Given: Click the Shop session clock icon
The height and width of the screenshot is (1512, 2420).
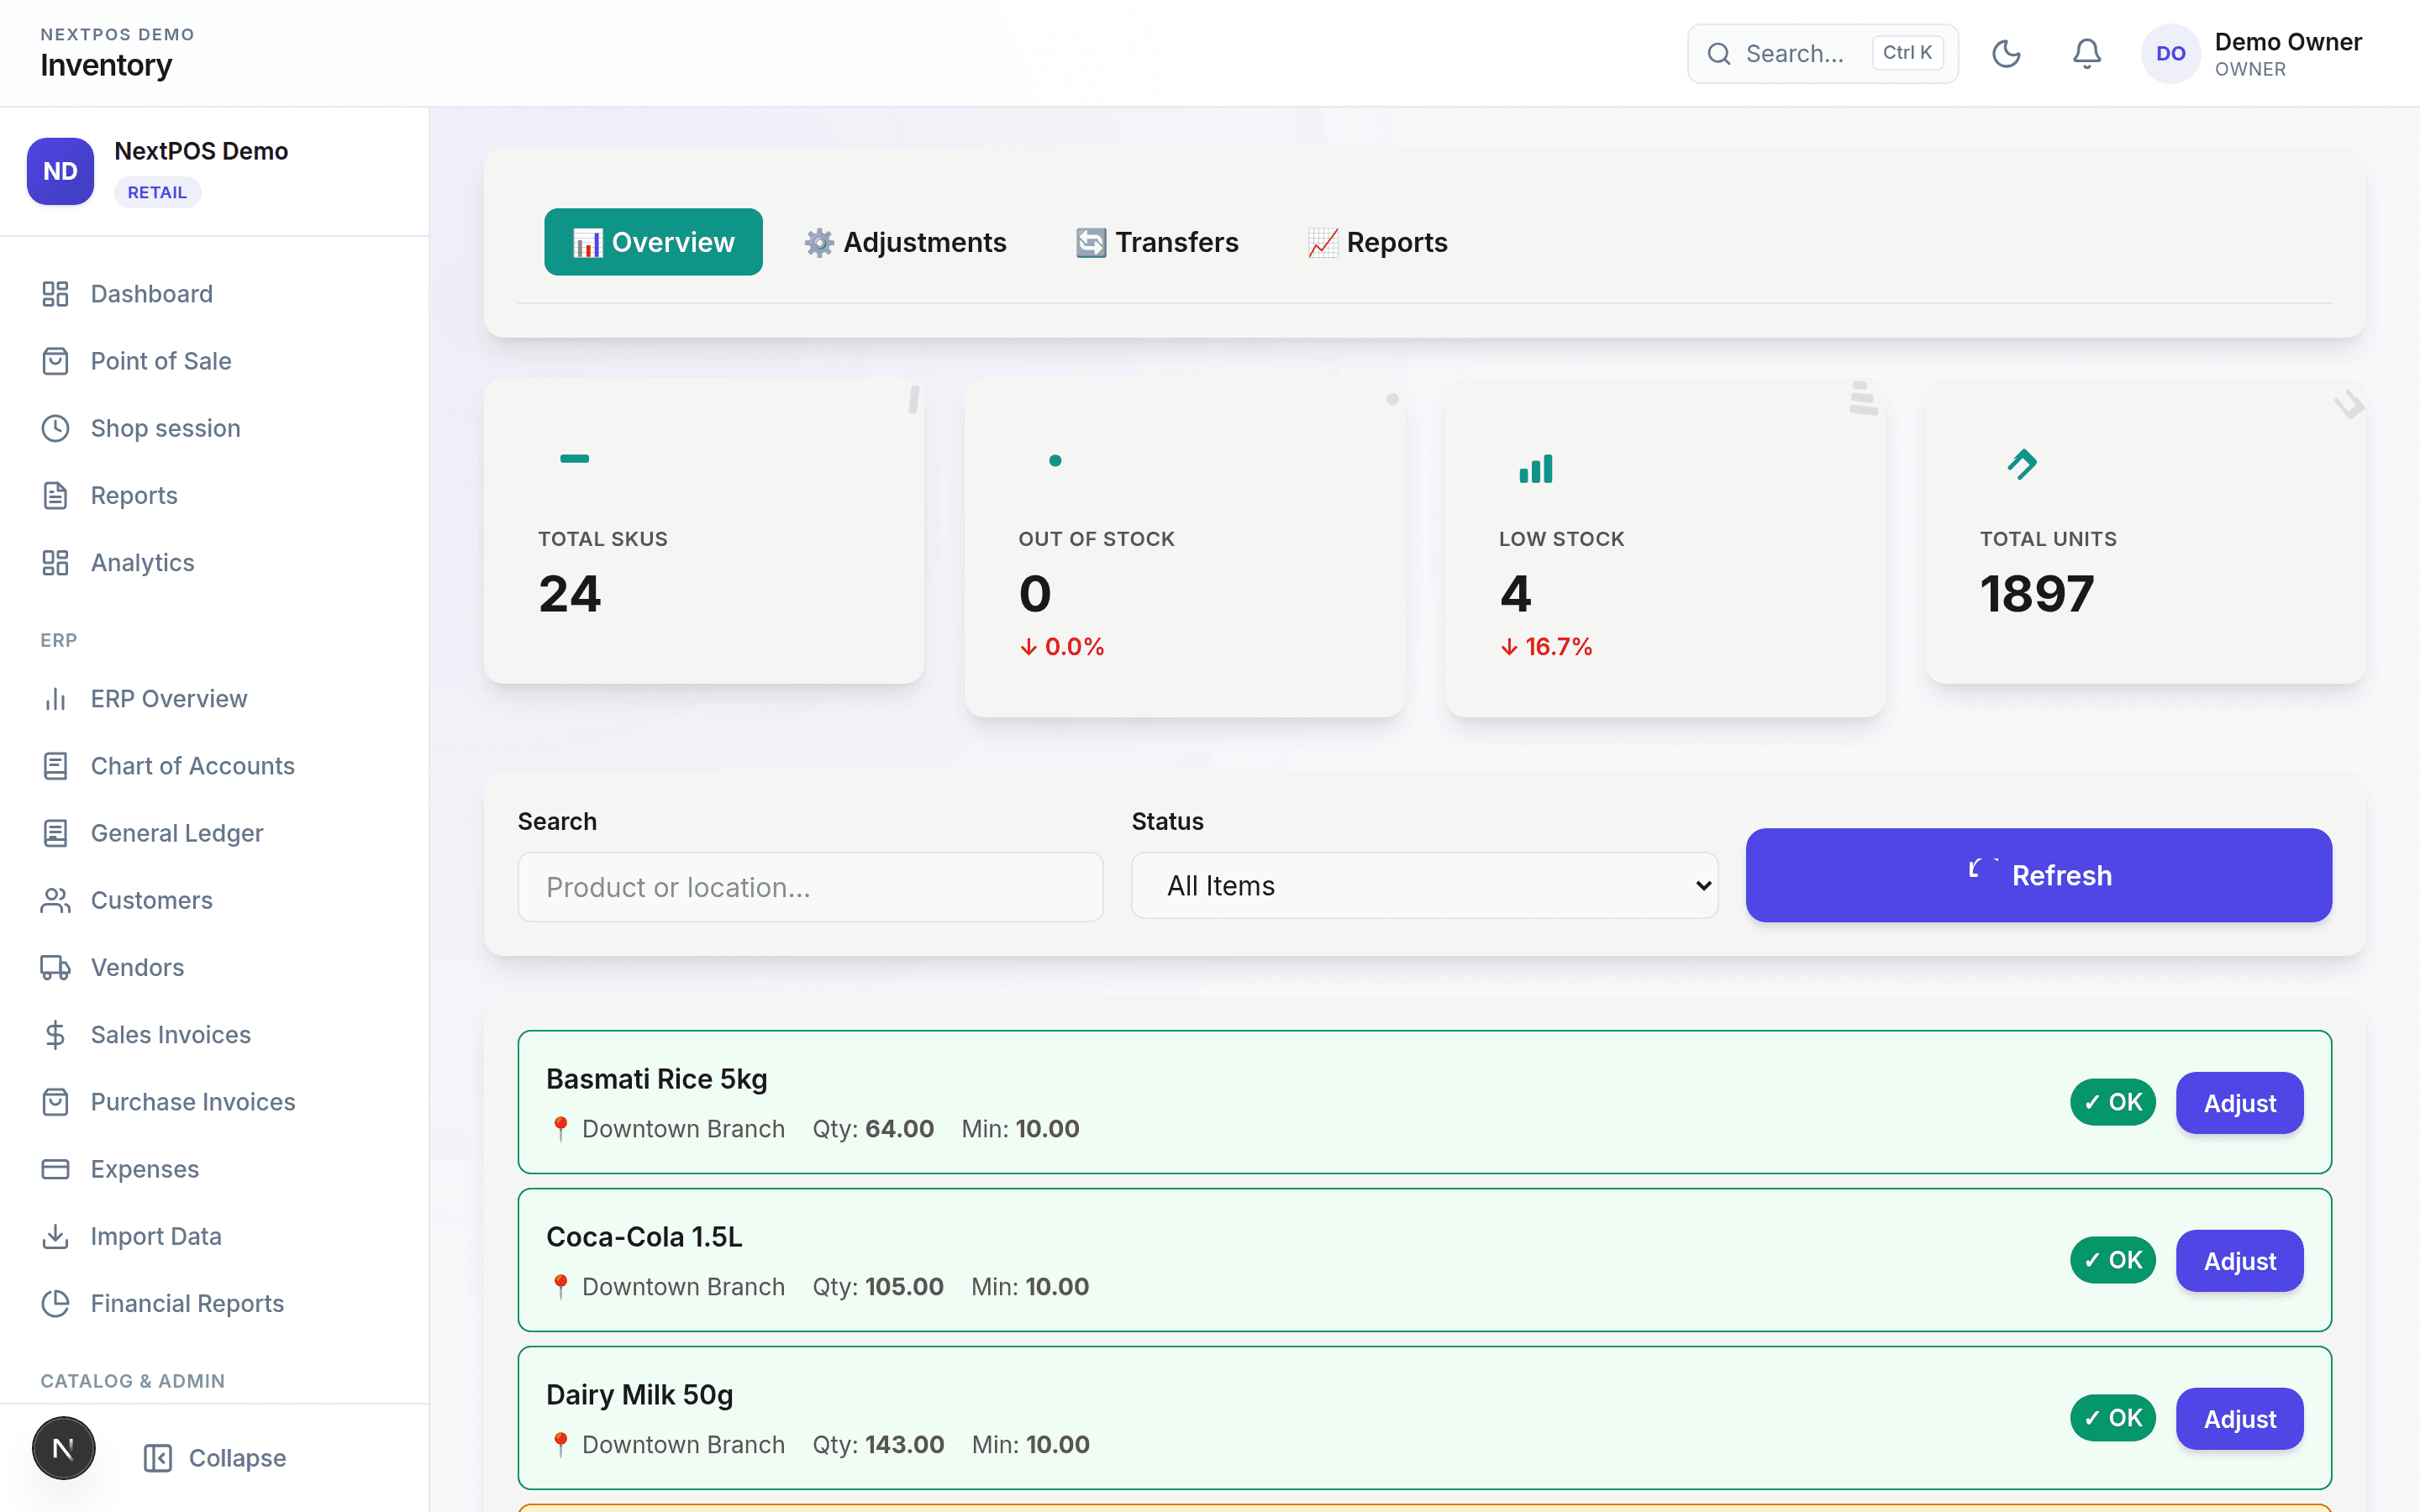Looking at the screenshot, I should pos(55,428).
